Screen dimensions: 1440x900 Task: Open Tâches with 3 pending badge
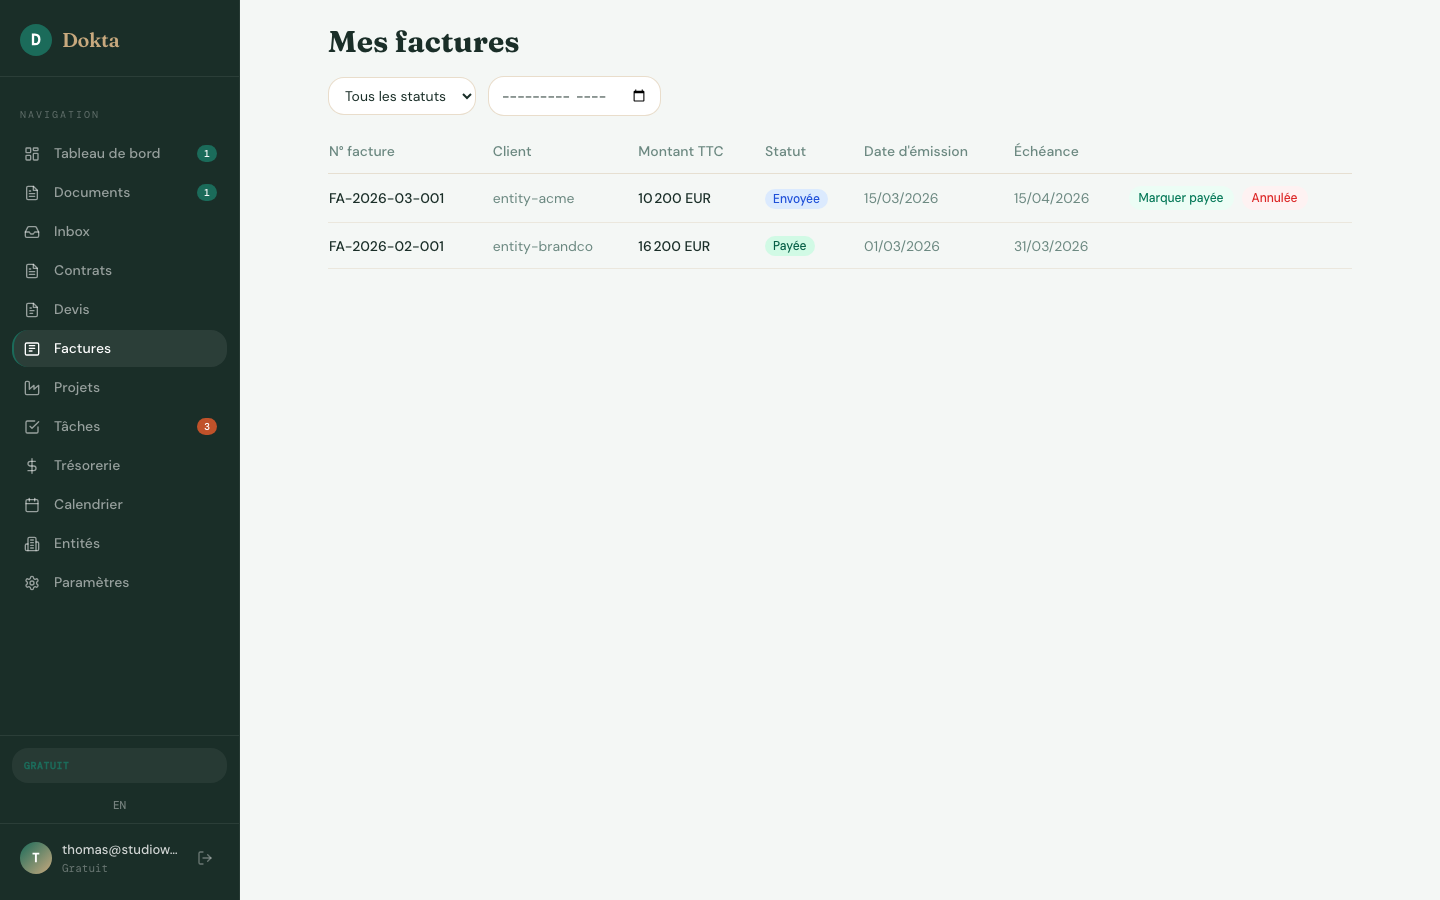click(x=77, y=427)
